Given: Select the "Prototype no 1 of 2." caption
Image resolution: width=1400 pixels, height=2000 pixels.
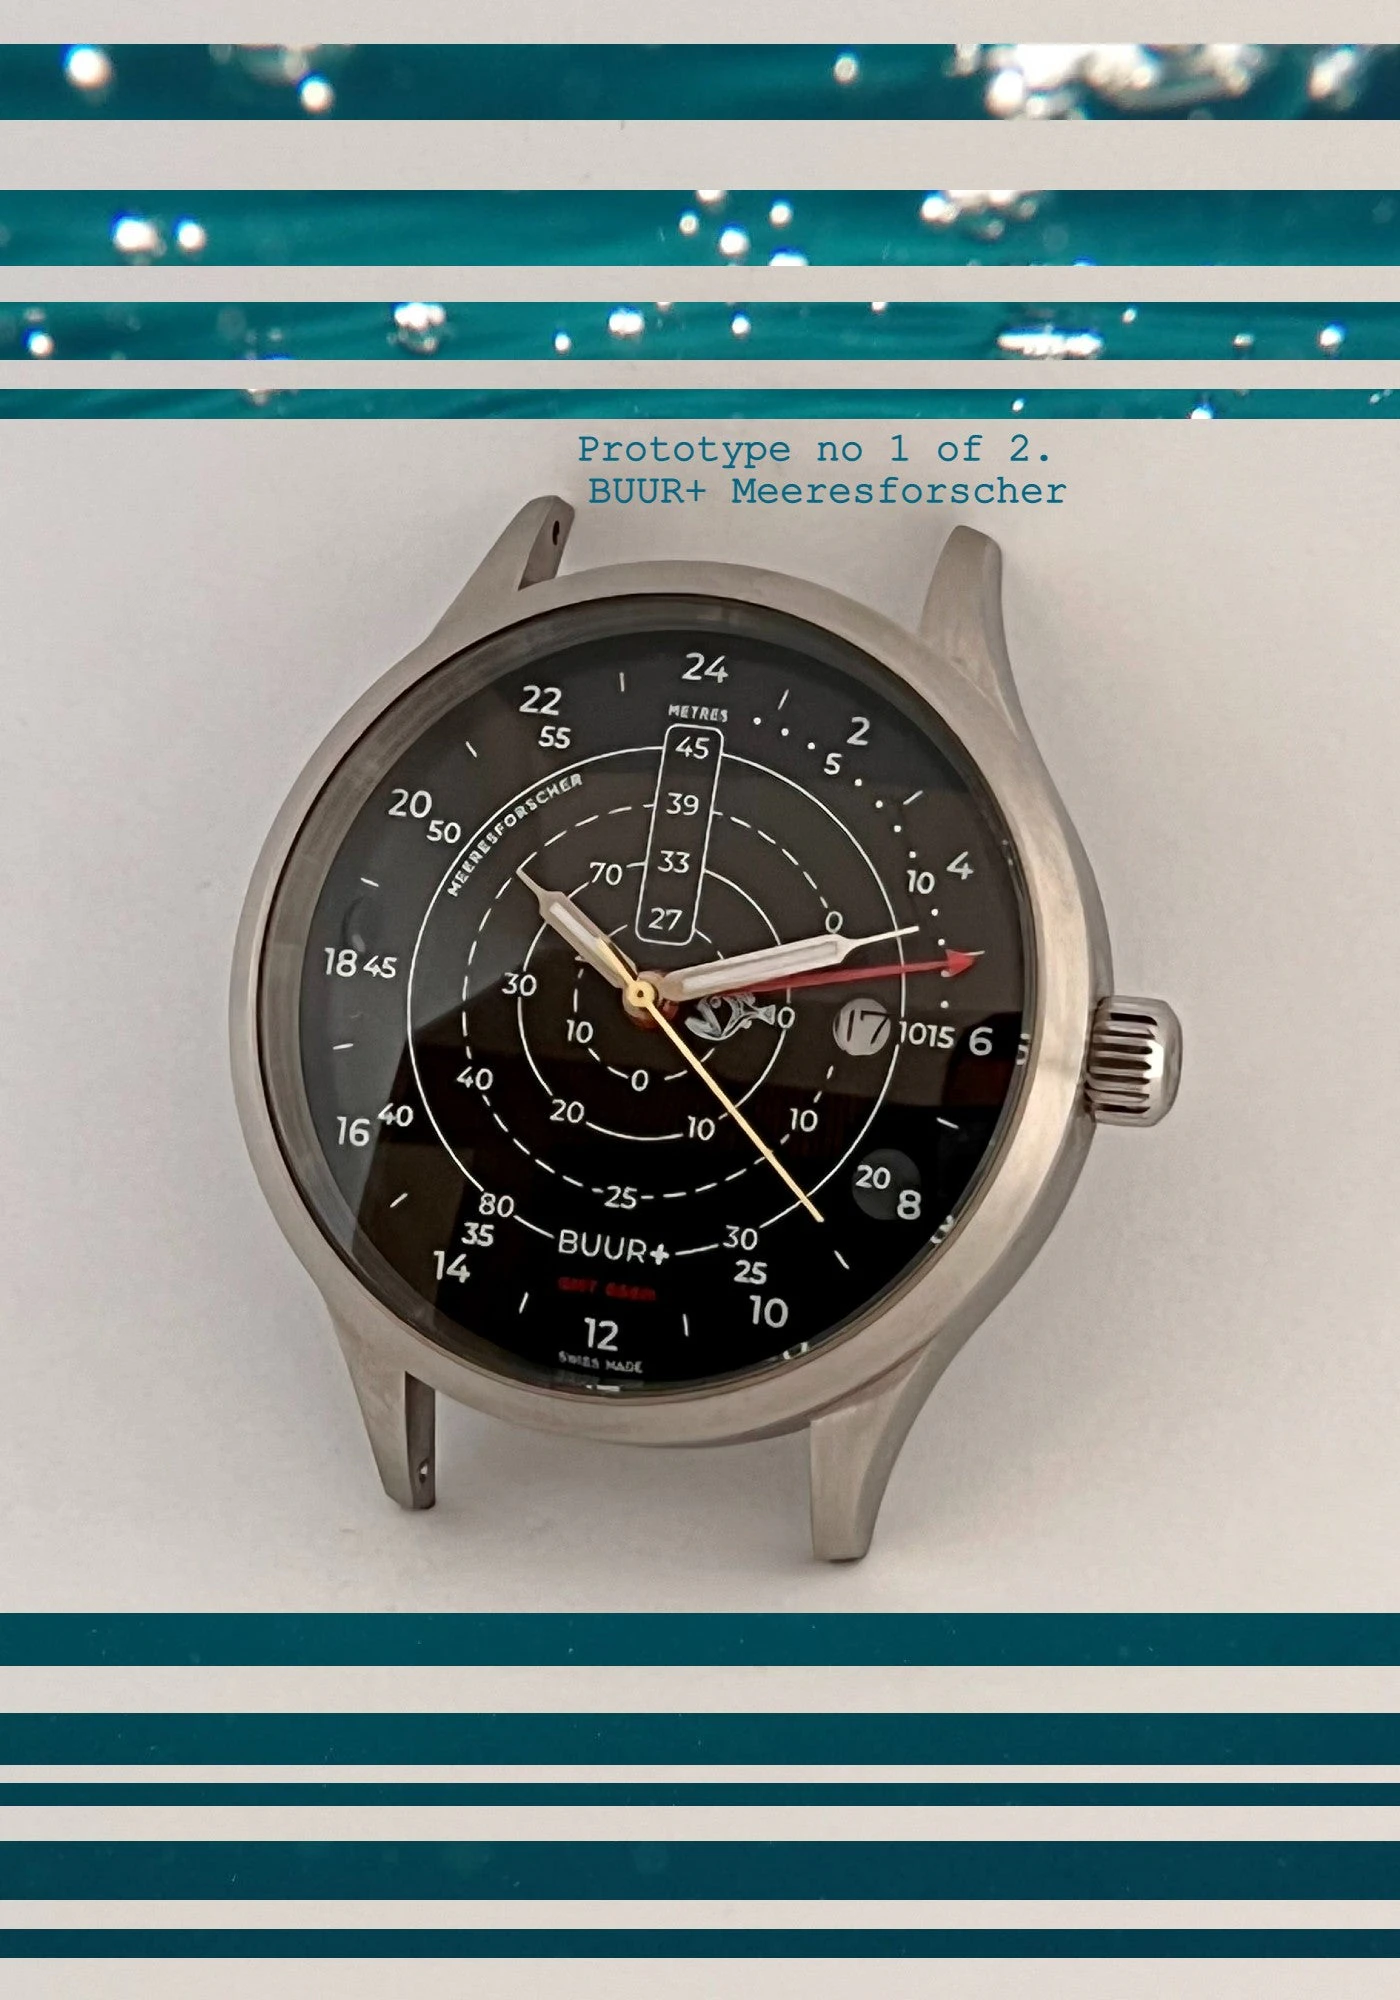Looking at the screenshot, I should click(815, 450).
